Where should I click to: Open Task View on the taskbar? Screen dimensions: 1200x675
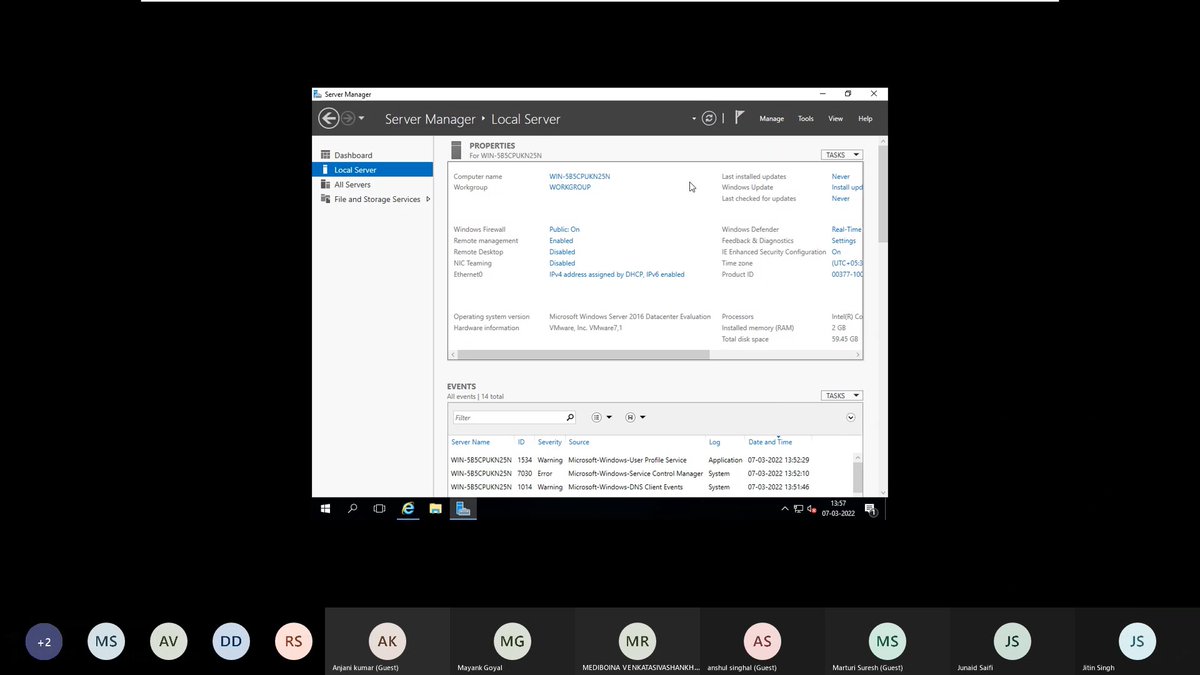click(x=380, y=509)
